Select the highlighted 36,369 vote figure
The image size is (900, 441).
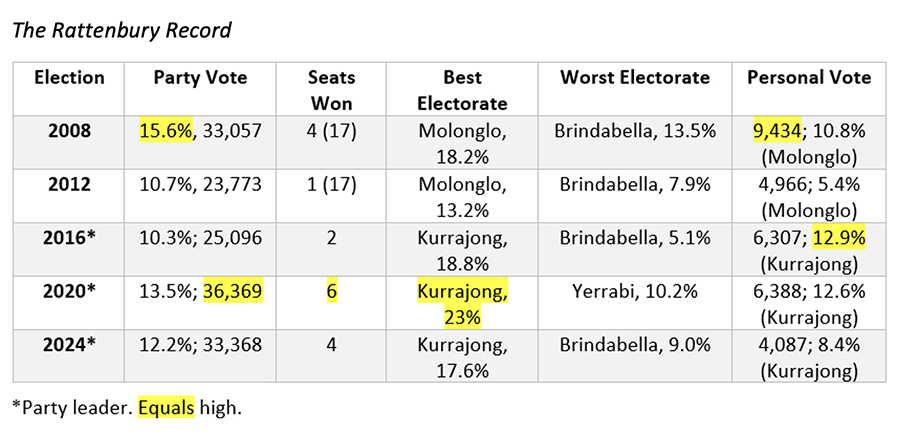click(232, 291)
